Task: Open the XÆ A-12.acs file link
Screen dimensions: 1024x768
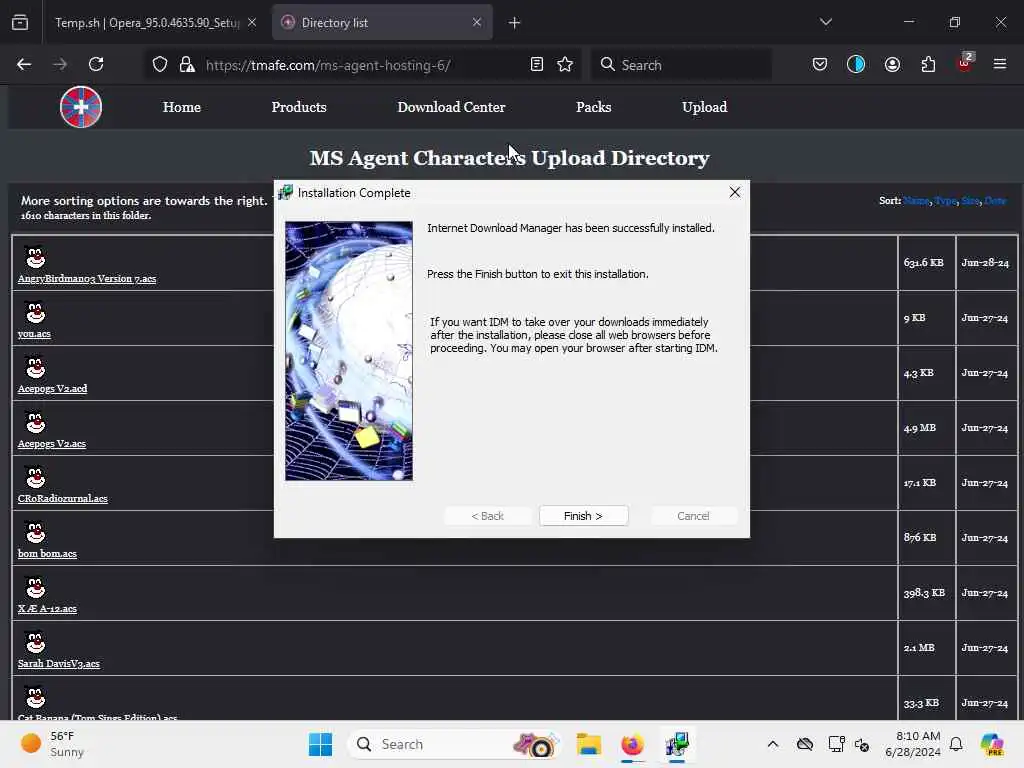Action: pos(47,609)
